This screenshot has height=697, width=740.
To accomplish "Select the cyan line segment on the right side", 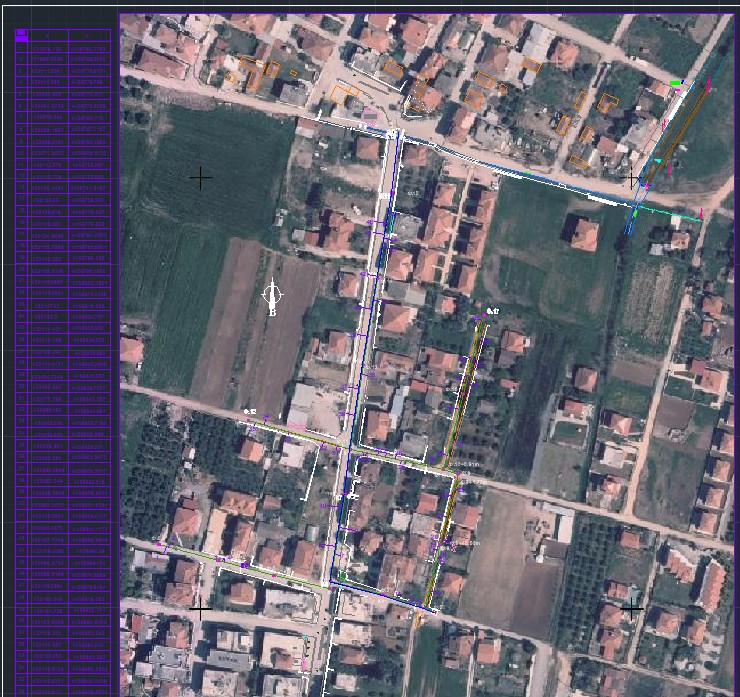I will click(x=670, y=214).
